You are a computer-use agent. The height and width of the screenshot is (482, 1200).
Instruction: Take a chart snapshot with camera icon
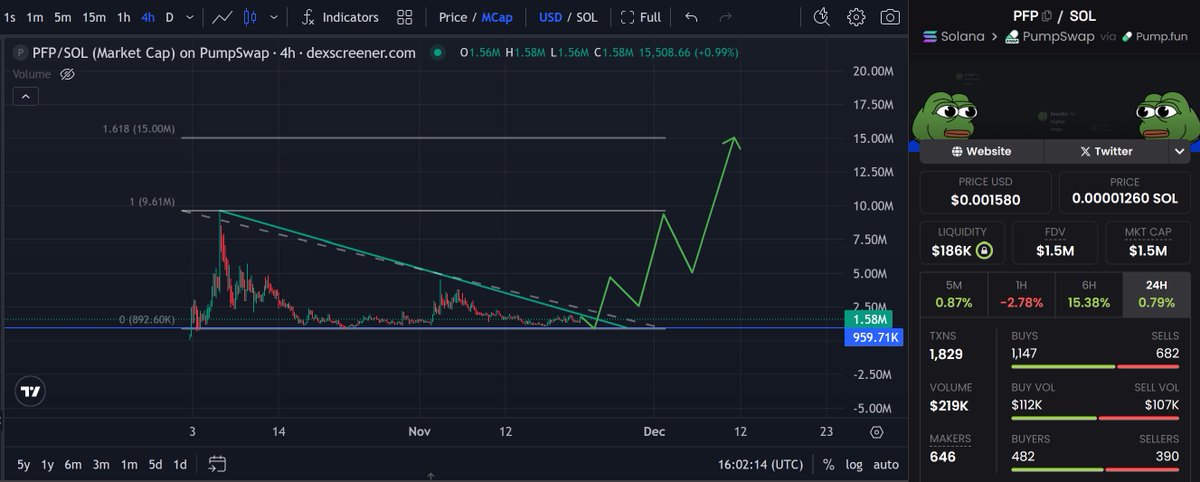pyautogui.click(x=888, y=17)
